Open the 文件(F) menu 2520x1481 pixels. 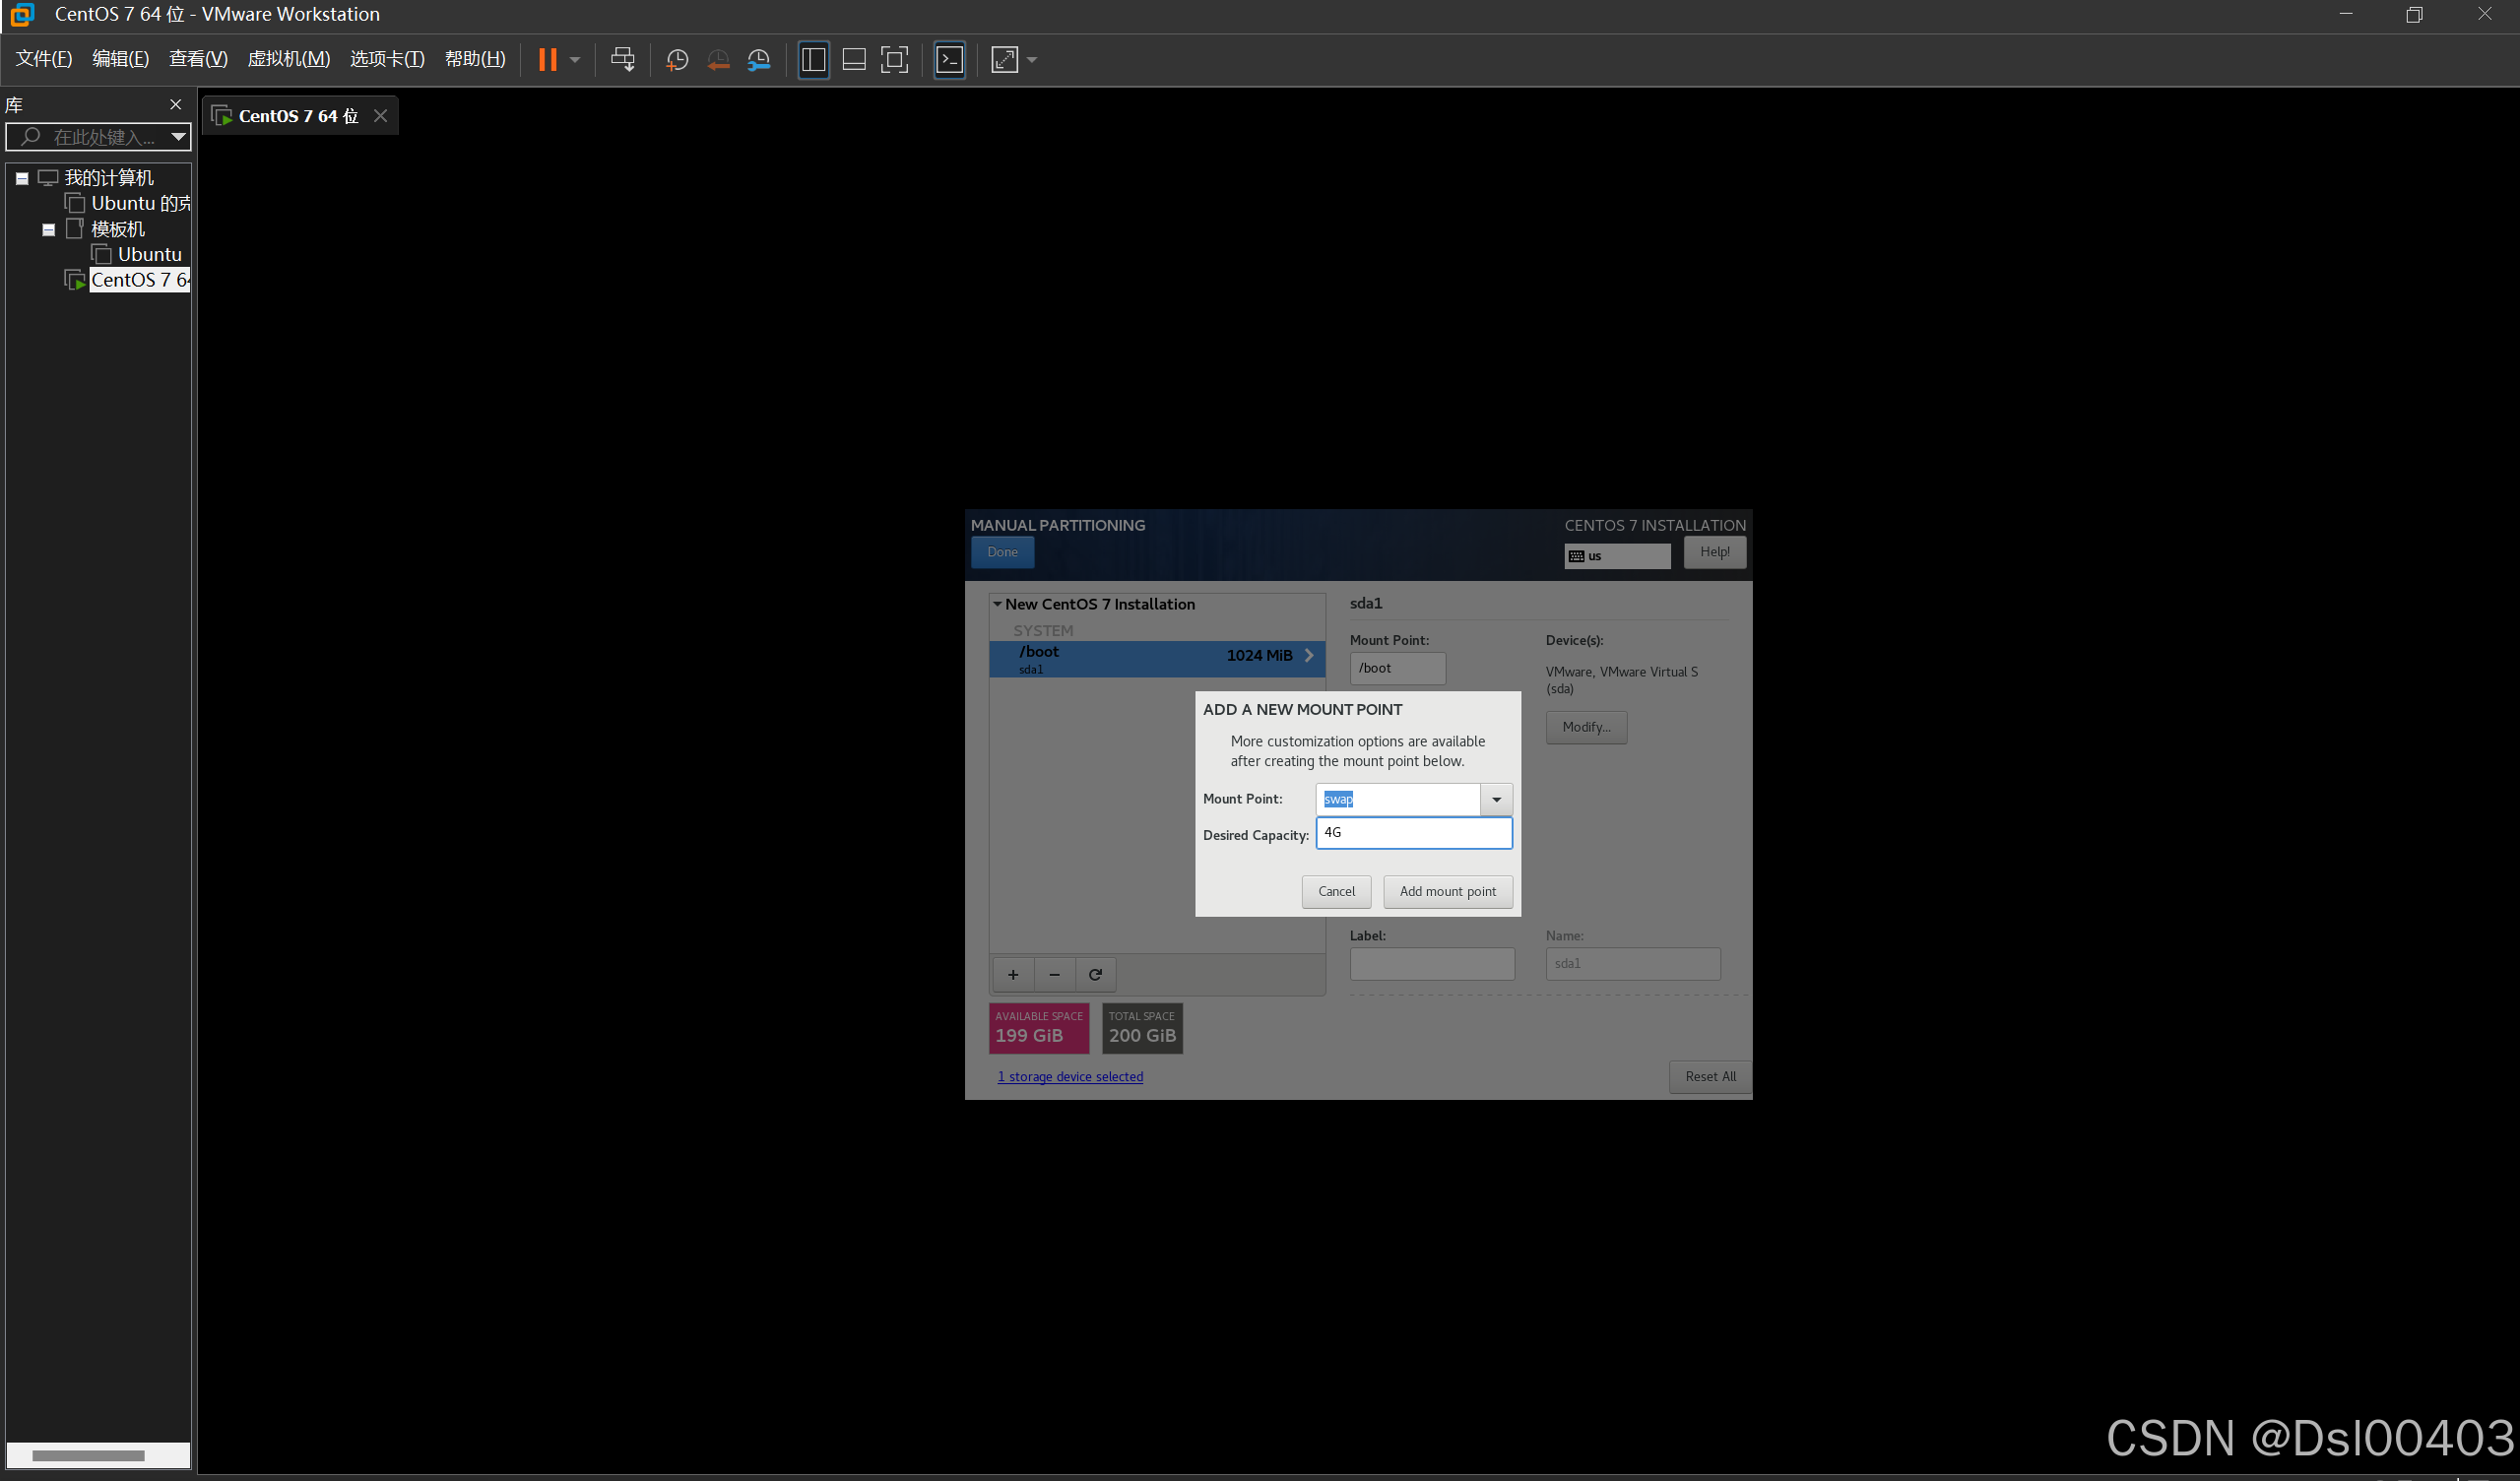44,59
